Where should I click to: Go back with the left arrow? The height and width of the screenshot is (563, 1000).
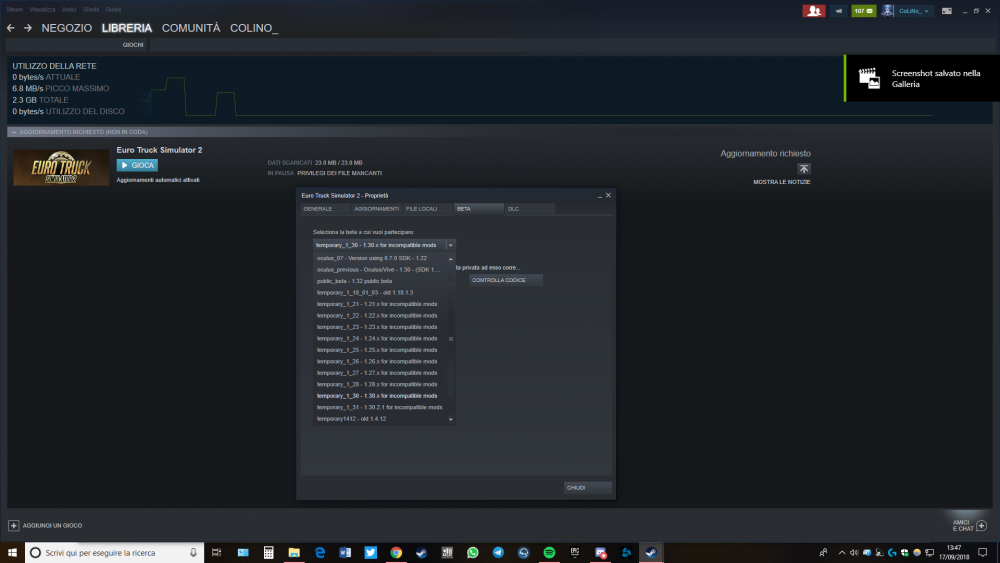click(10, 28)
